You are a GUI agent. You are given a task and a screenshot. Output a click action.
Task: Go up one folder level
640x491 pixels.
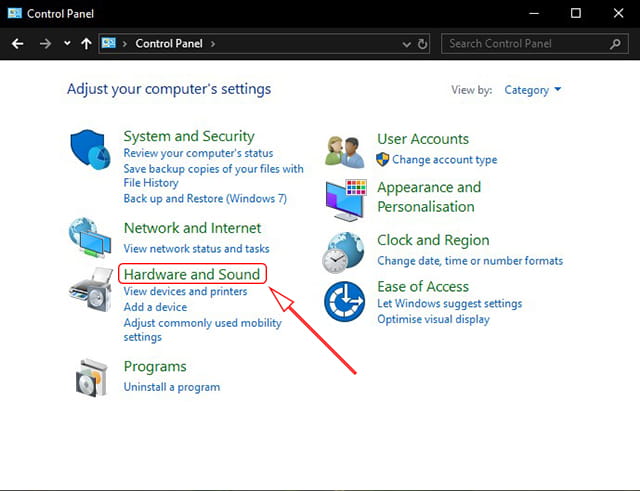(x=86, y=44)
